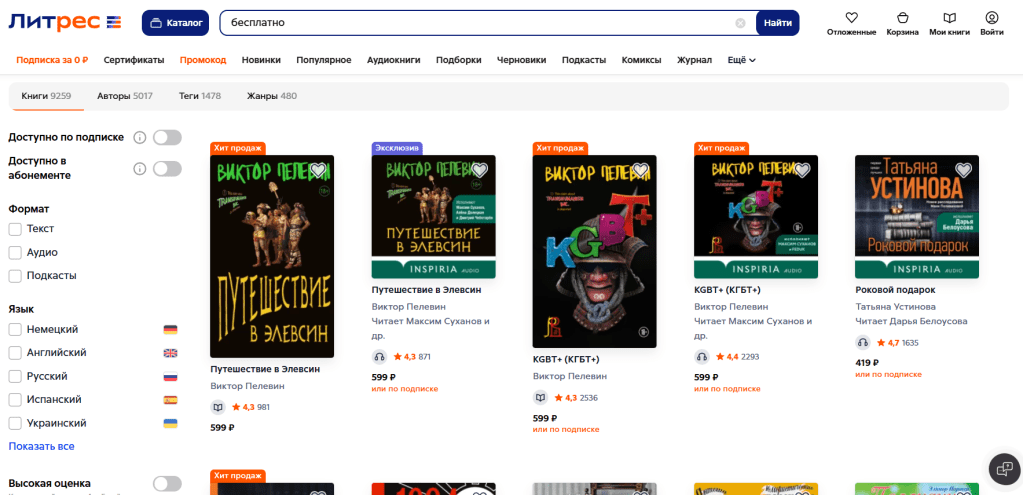The height and width of the screenshot is (495, 1023).
Task: Select the Английский language checkbox
Action: [x=15, y=353]
